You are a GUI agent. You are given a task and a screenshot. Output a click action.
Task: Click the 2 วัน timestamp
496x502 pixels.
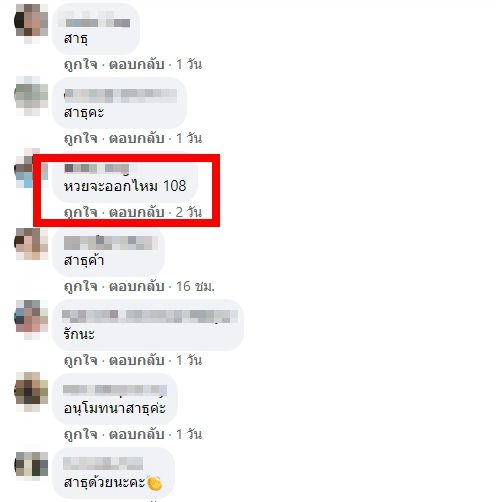click(x=189, y=212)
